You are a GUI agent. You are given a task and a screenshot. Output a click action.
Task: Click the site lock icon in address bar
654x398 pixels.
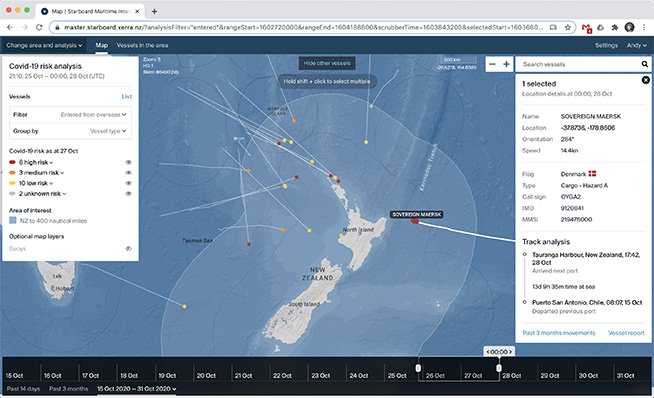click(58, 28)
